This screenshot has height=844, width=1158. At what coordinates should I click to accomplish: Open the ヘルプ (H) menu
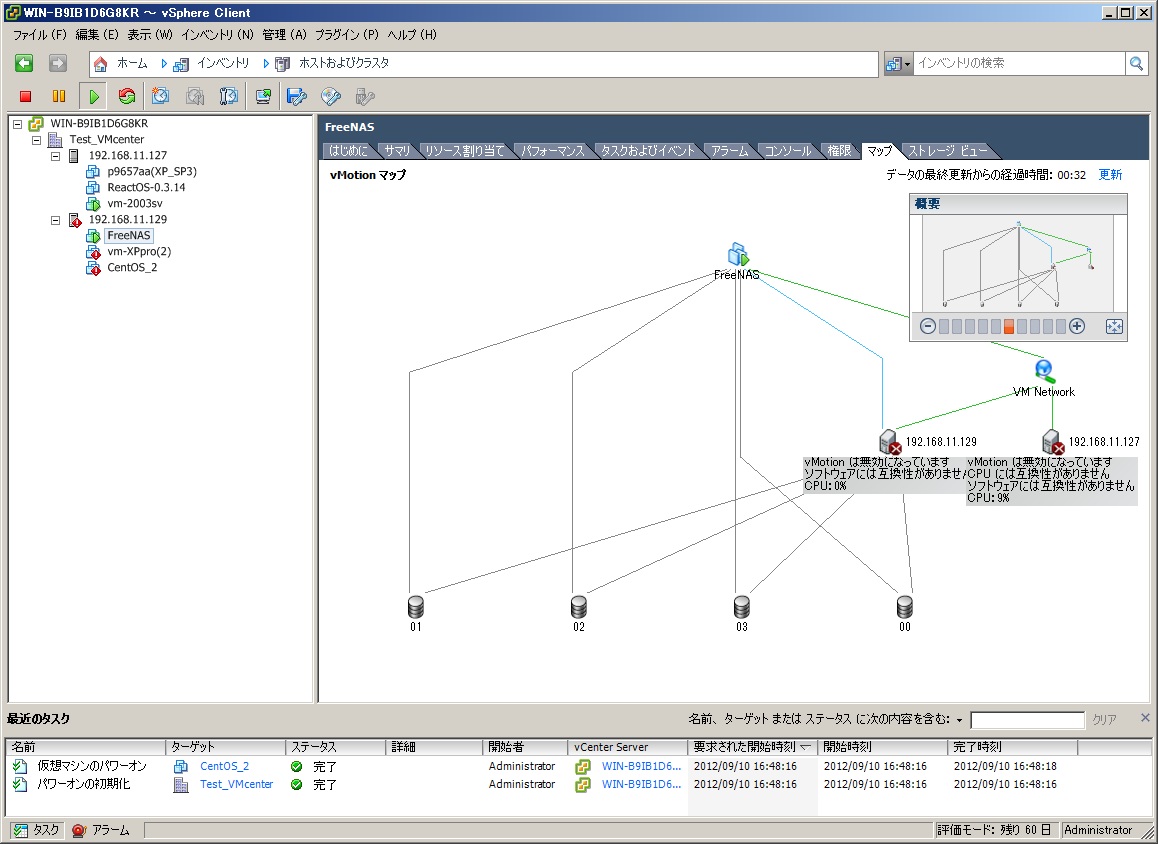coord(412,35)
